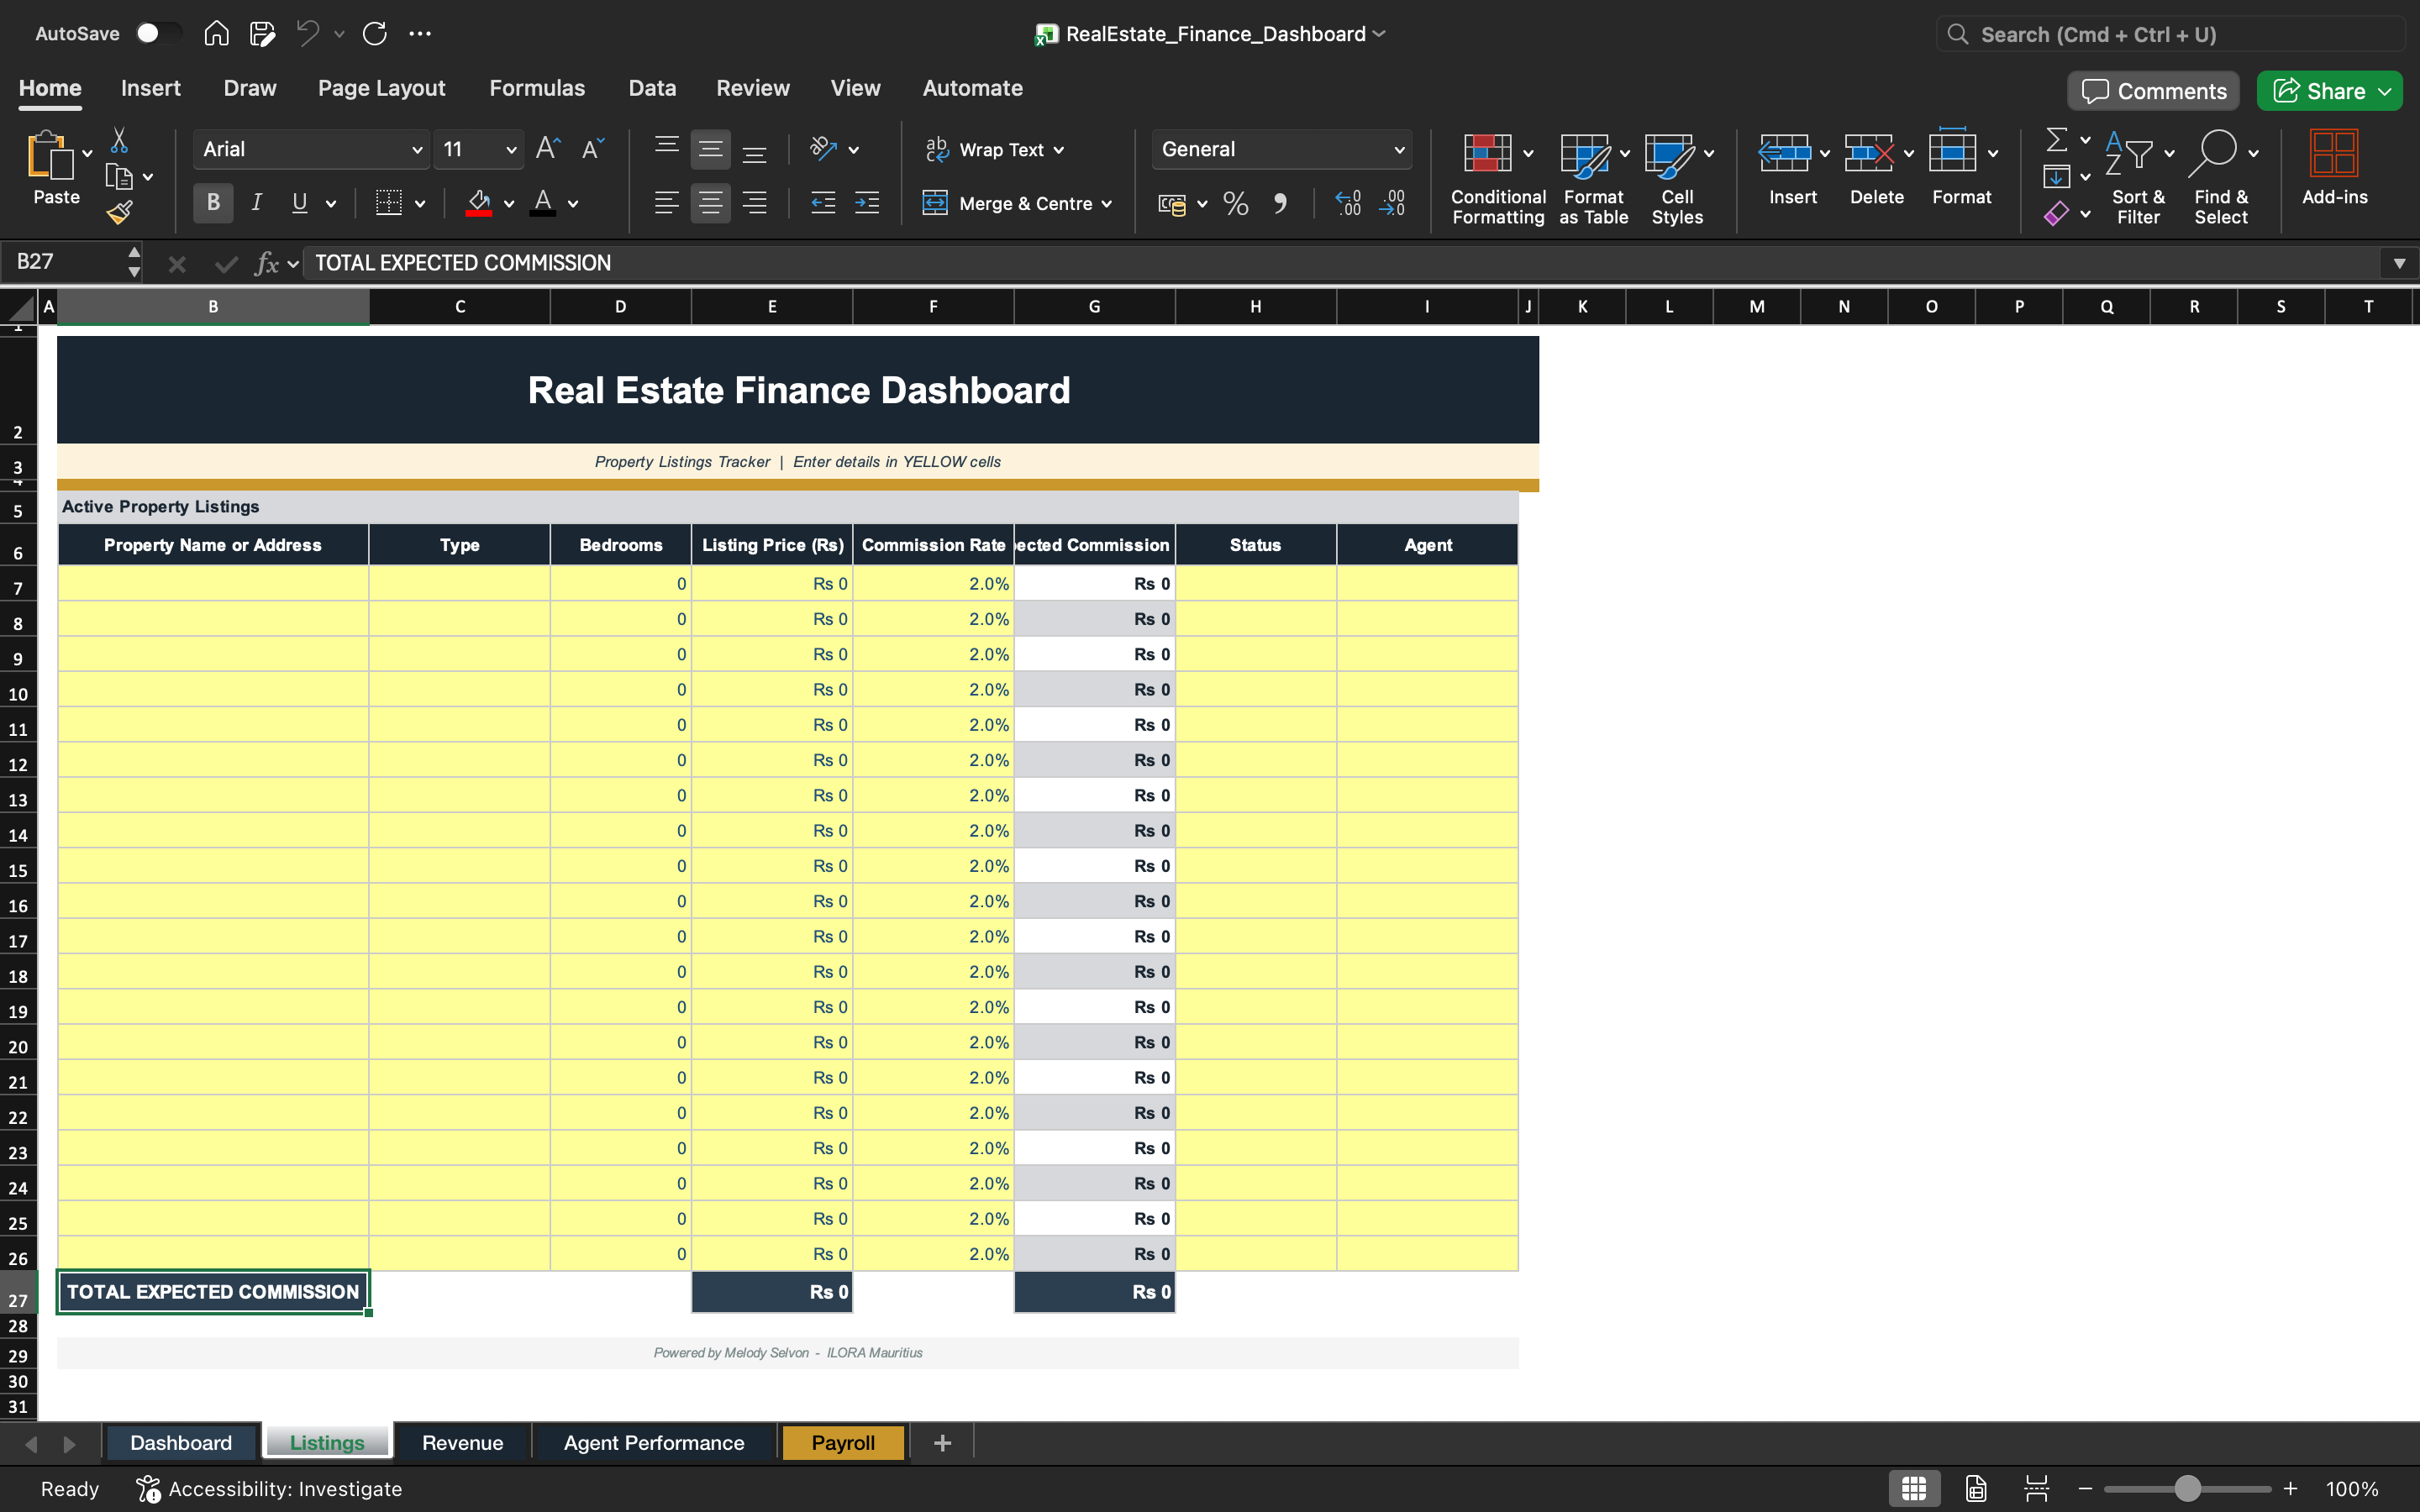Increase indent
The image size is (2420, 1512).
pos(867,203)
